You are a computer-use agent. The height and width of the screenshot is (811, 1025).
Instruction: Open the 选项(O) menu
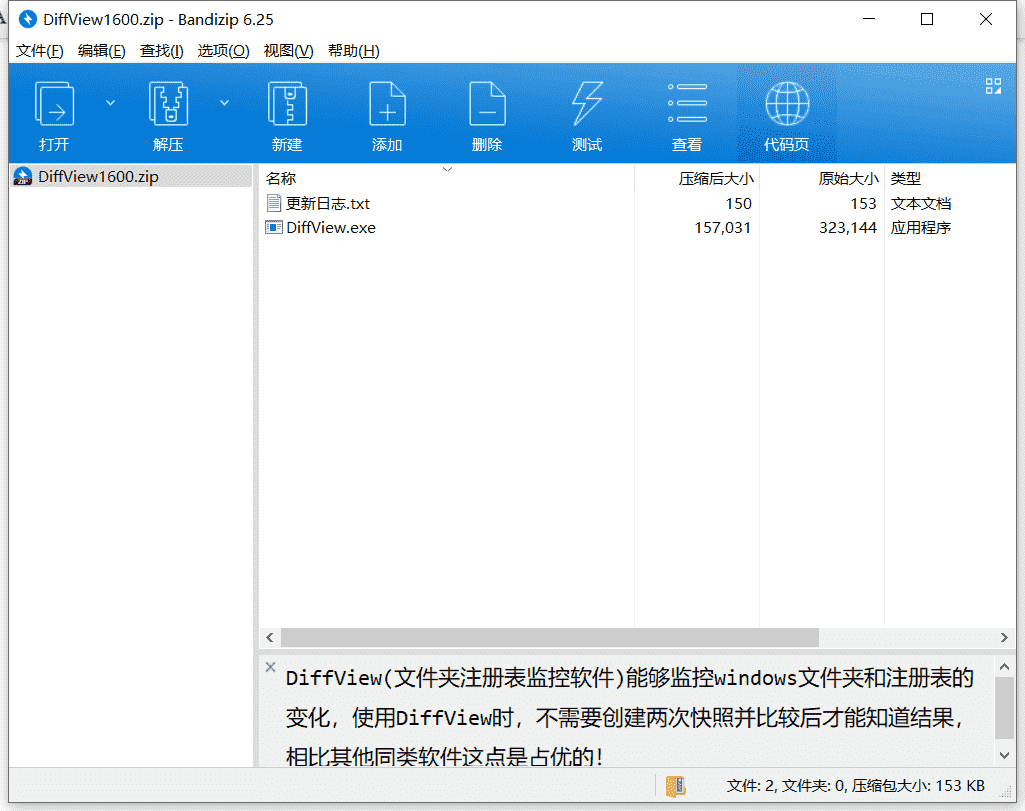[224, 51]
